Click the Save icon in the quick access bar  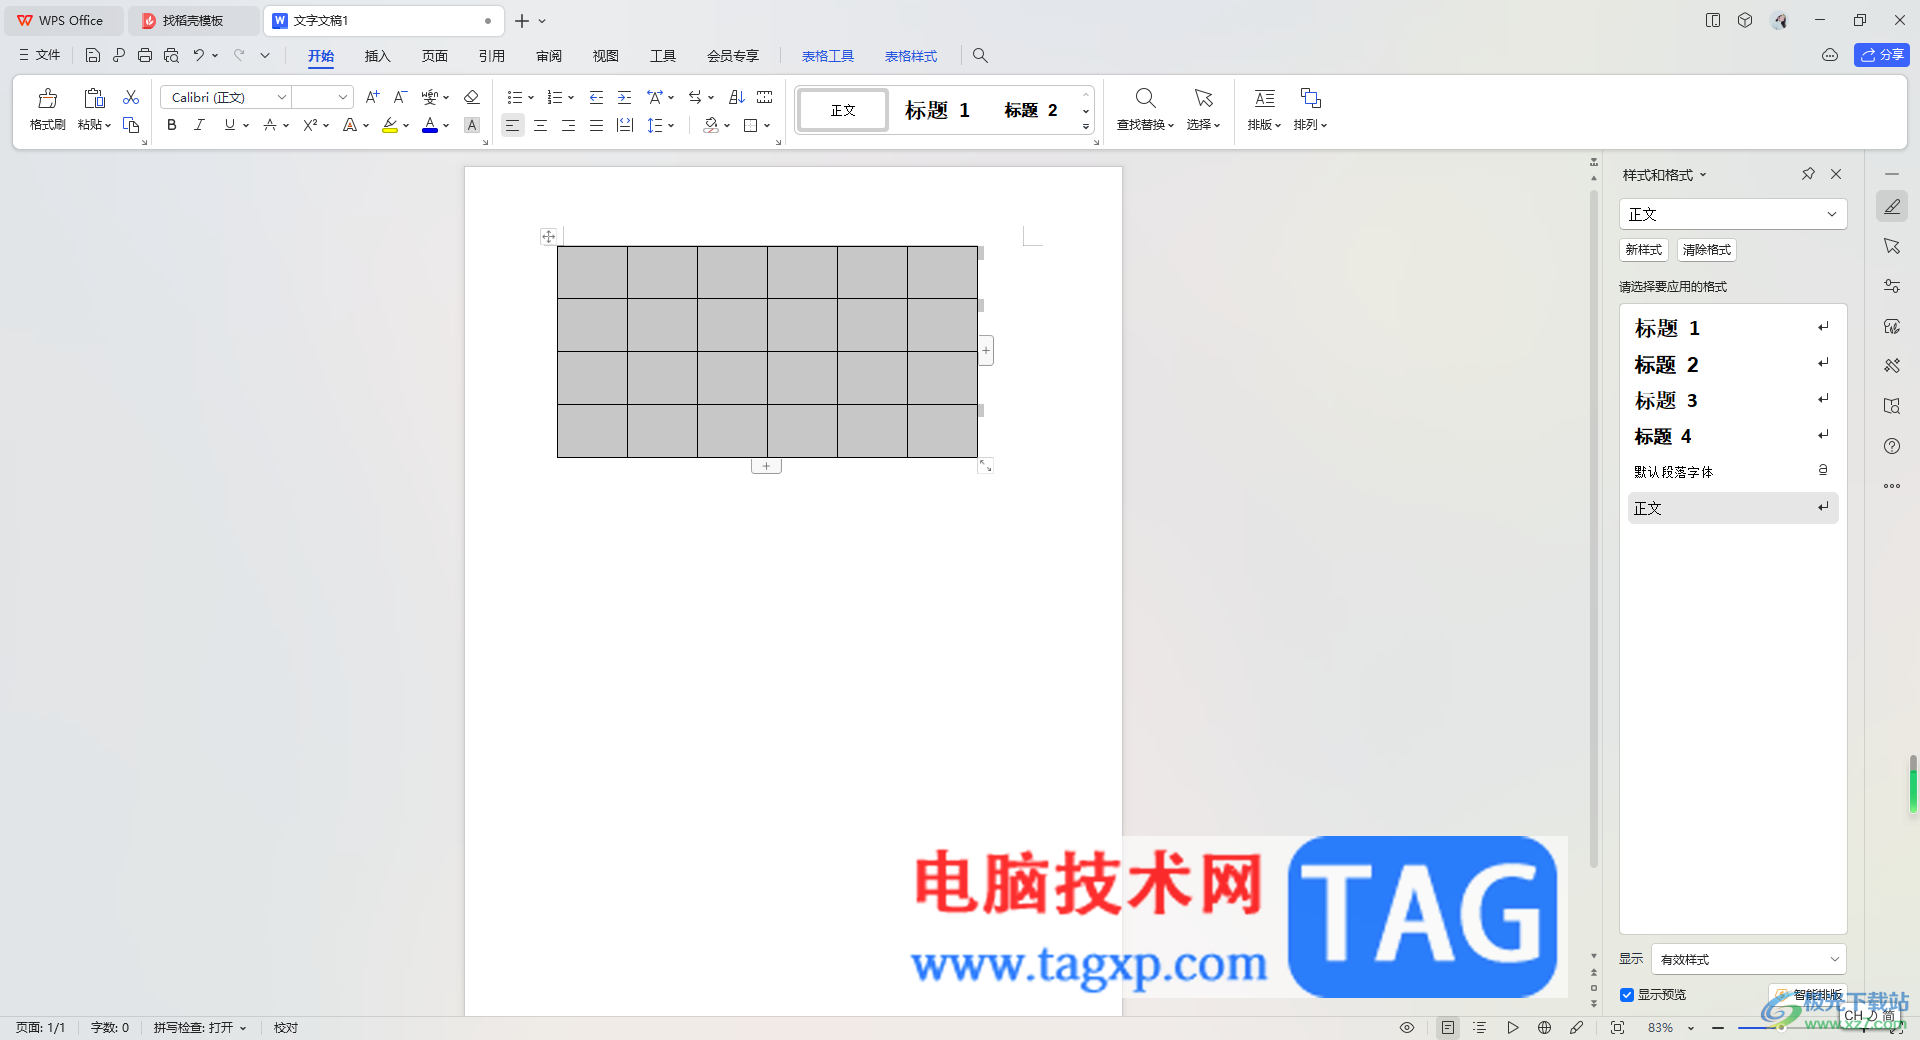pyautogui.click(x=92, y=56)
